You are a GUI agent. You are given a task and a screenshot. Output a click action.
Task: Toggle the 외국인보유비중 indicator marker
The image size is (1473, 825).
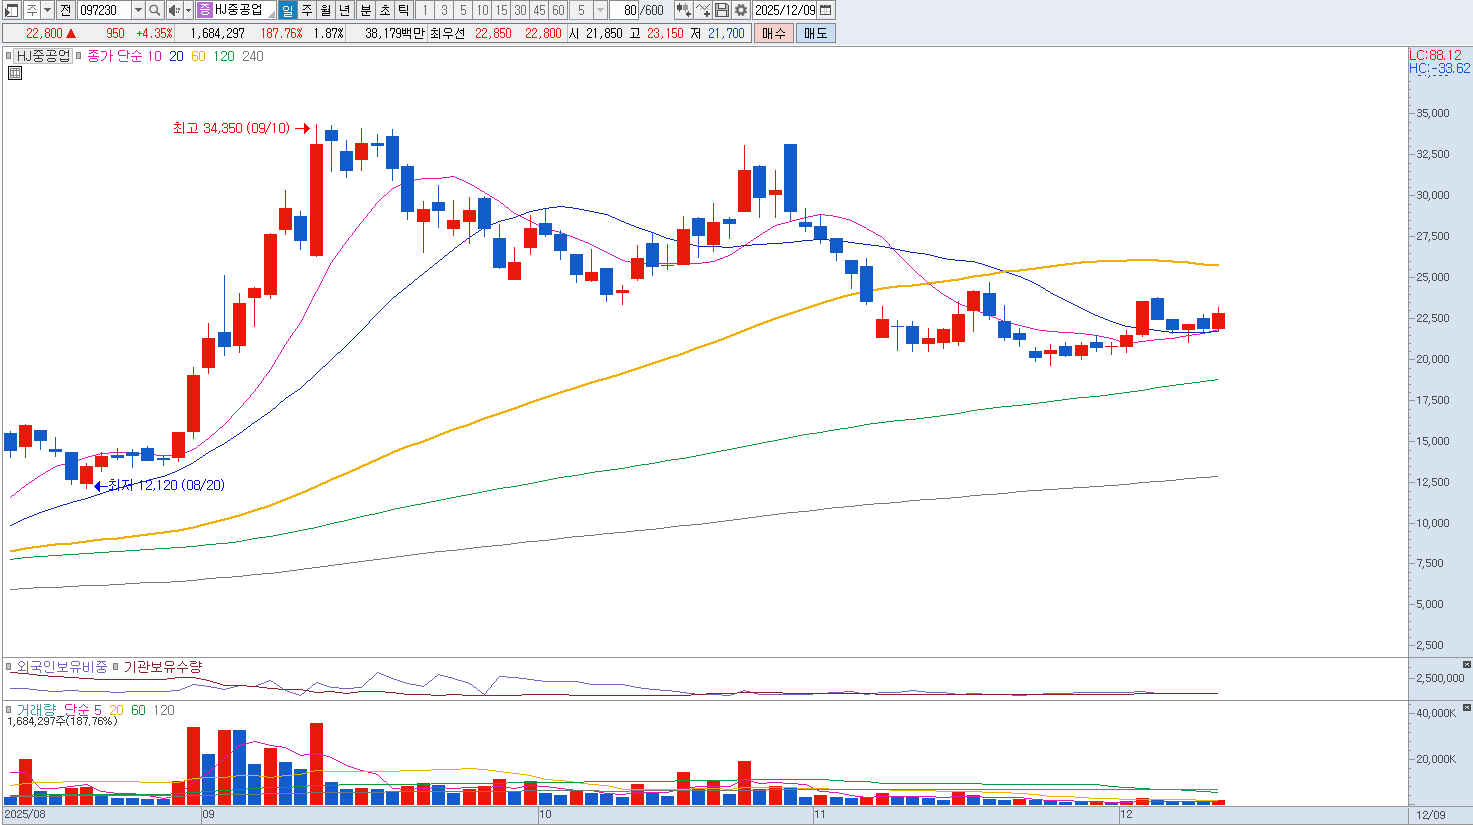point(9,666)
